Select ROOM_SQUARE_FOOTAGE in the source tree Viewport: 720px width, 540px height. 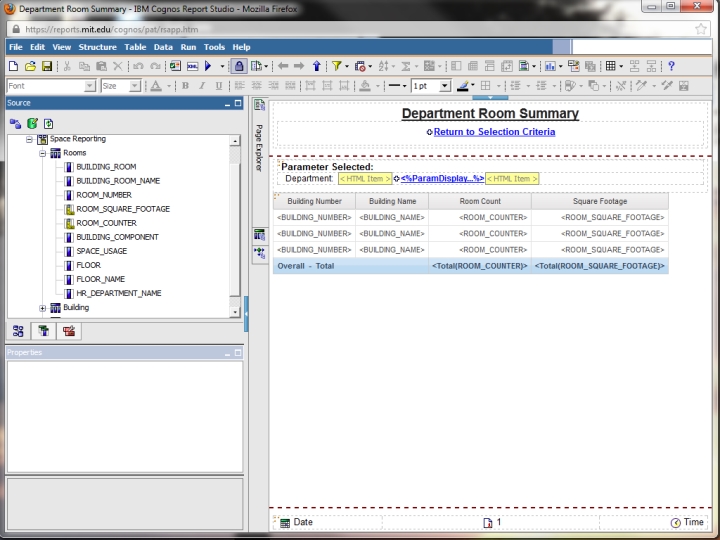click(x=122, y=209)
